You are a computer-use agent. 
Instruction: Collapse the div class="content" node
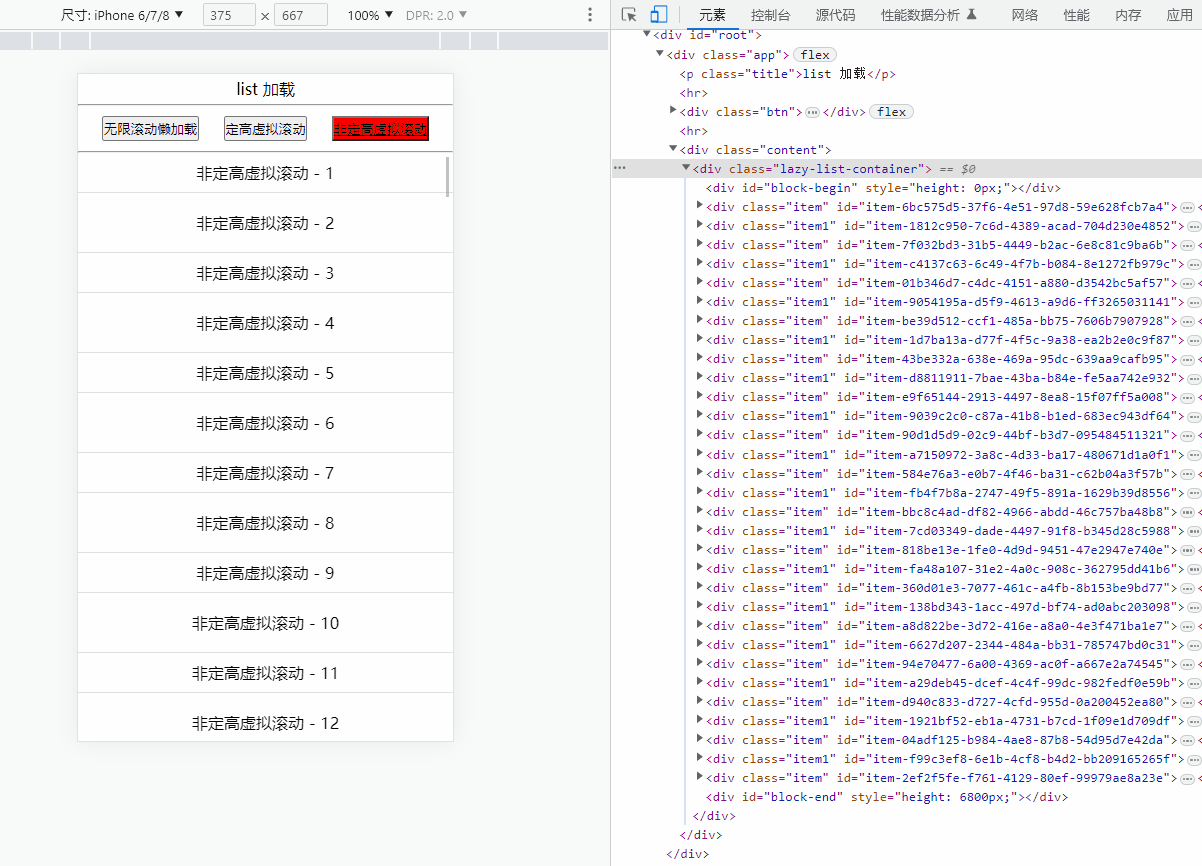click(x=673, y=149)
